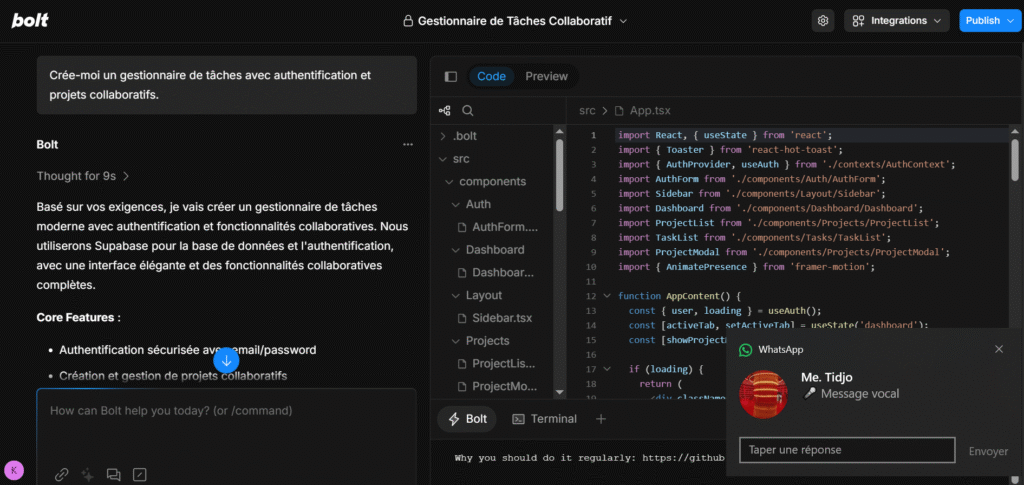Screen dimensions: 1024x485
Task: Add a new terminal with plus icon
Action: coord(601,419)
